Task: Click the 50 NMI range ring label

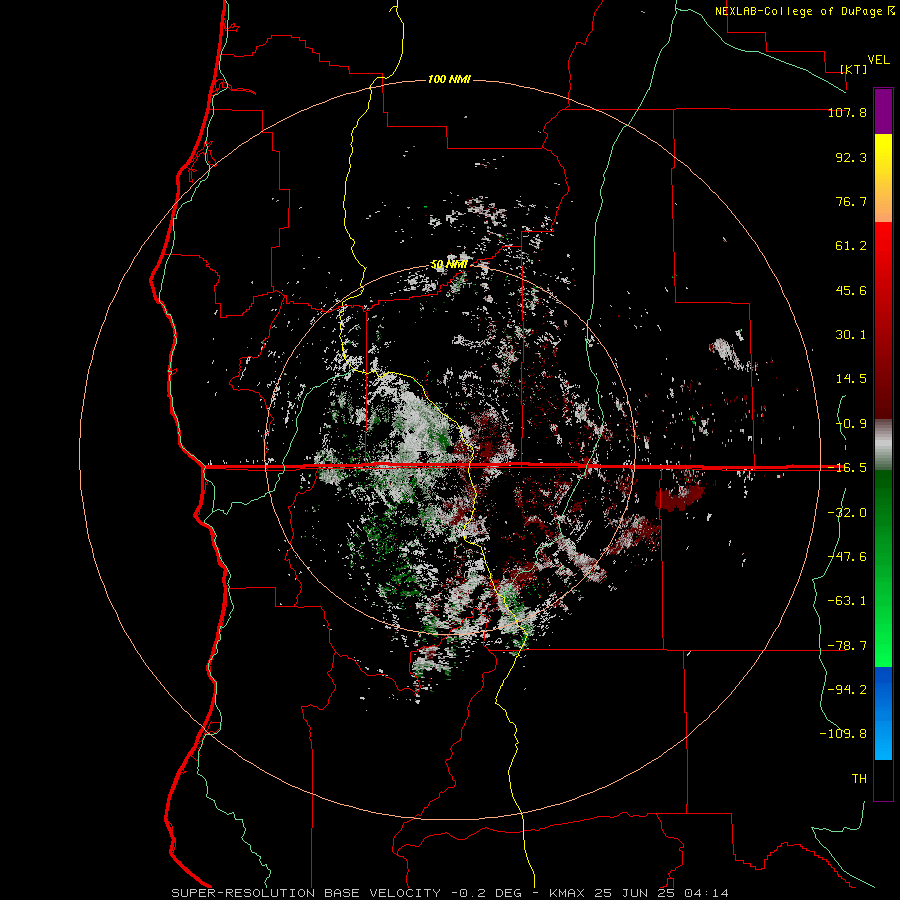Action: click(449, 265)
